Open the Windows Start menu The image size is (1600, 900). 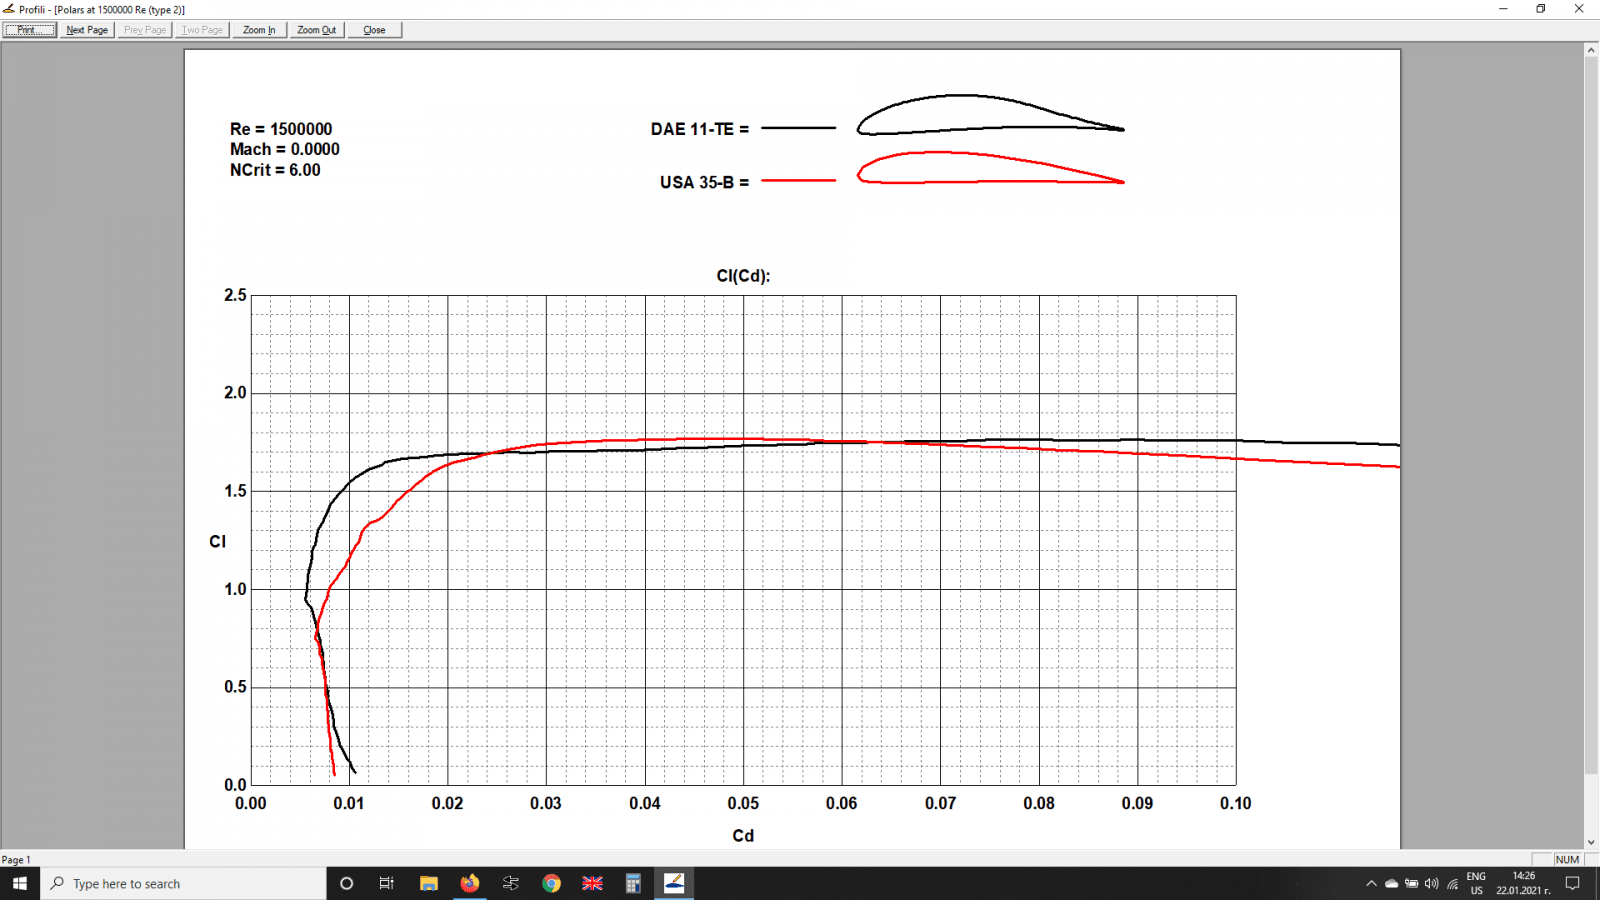click(x=20, y=883)
